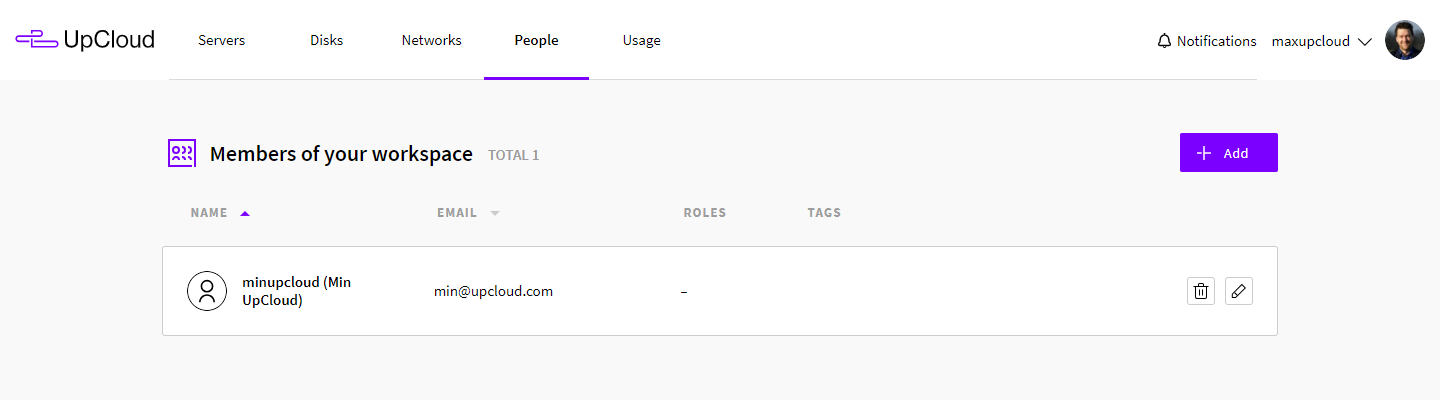Click the workspace members group icon
1440x400 pixels.
coord(181,154)
